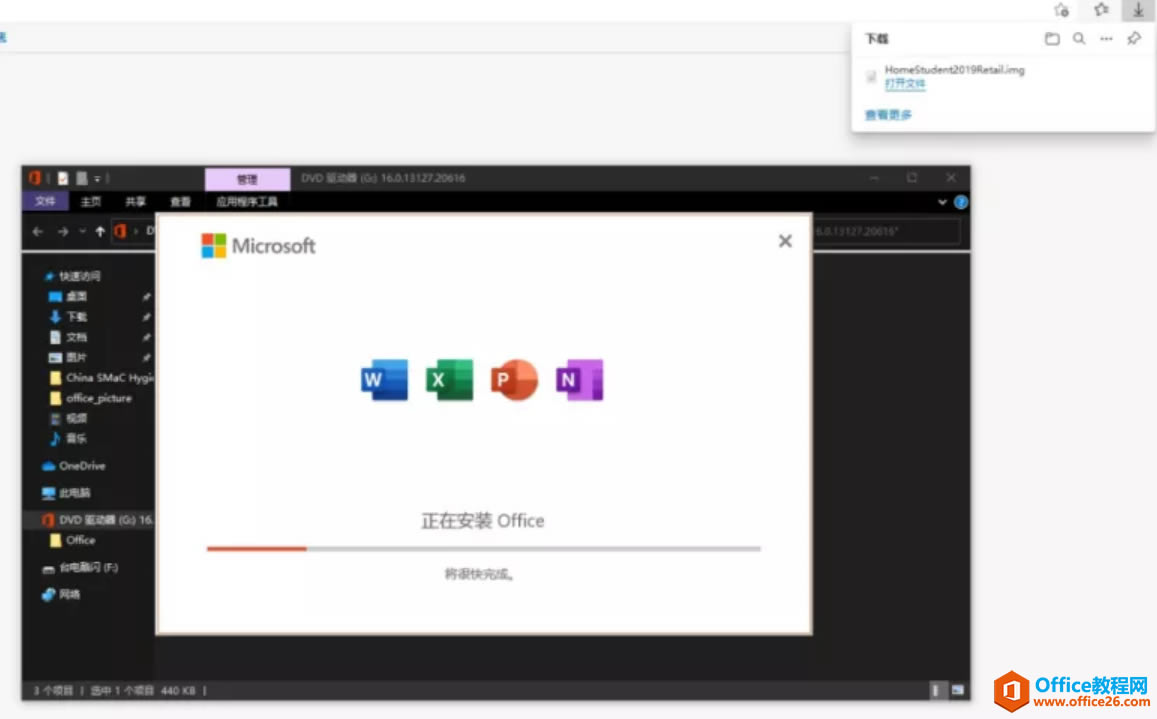1157x719 pixels.
Task: Unpin 桌面 using its pin icon
Action: click(x=146, y=297)
